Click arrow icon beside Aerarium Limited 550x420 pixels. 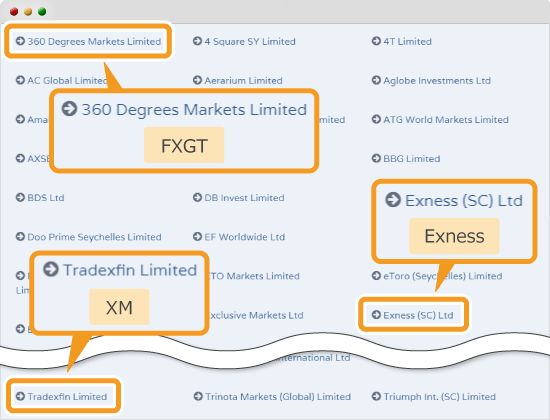pyautogui.click(x=197, y=80)
